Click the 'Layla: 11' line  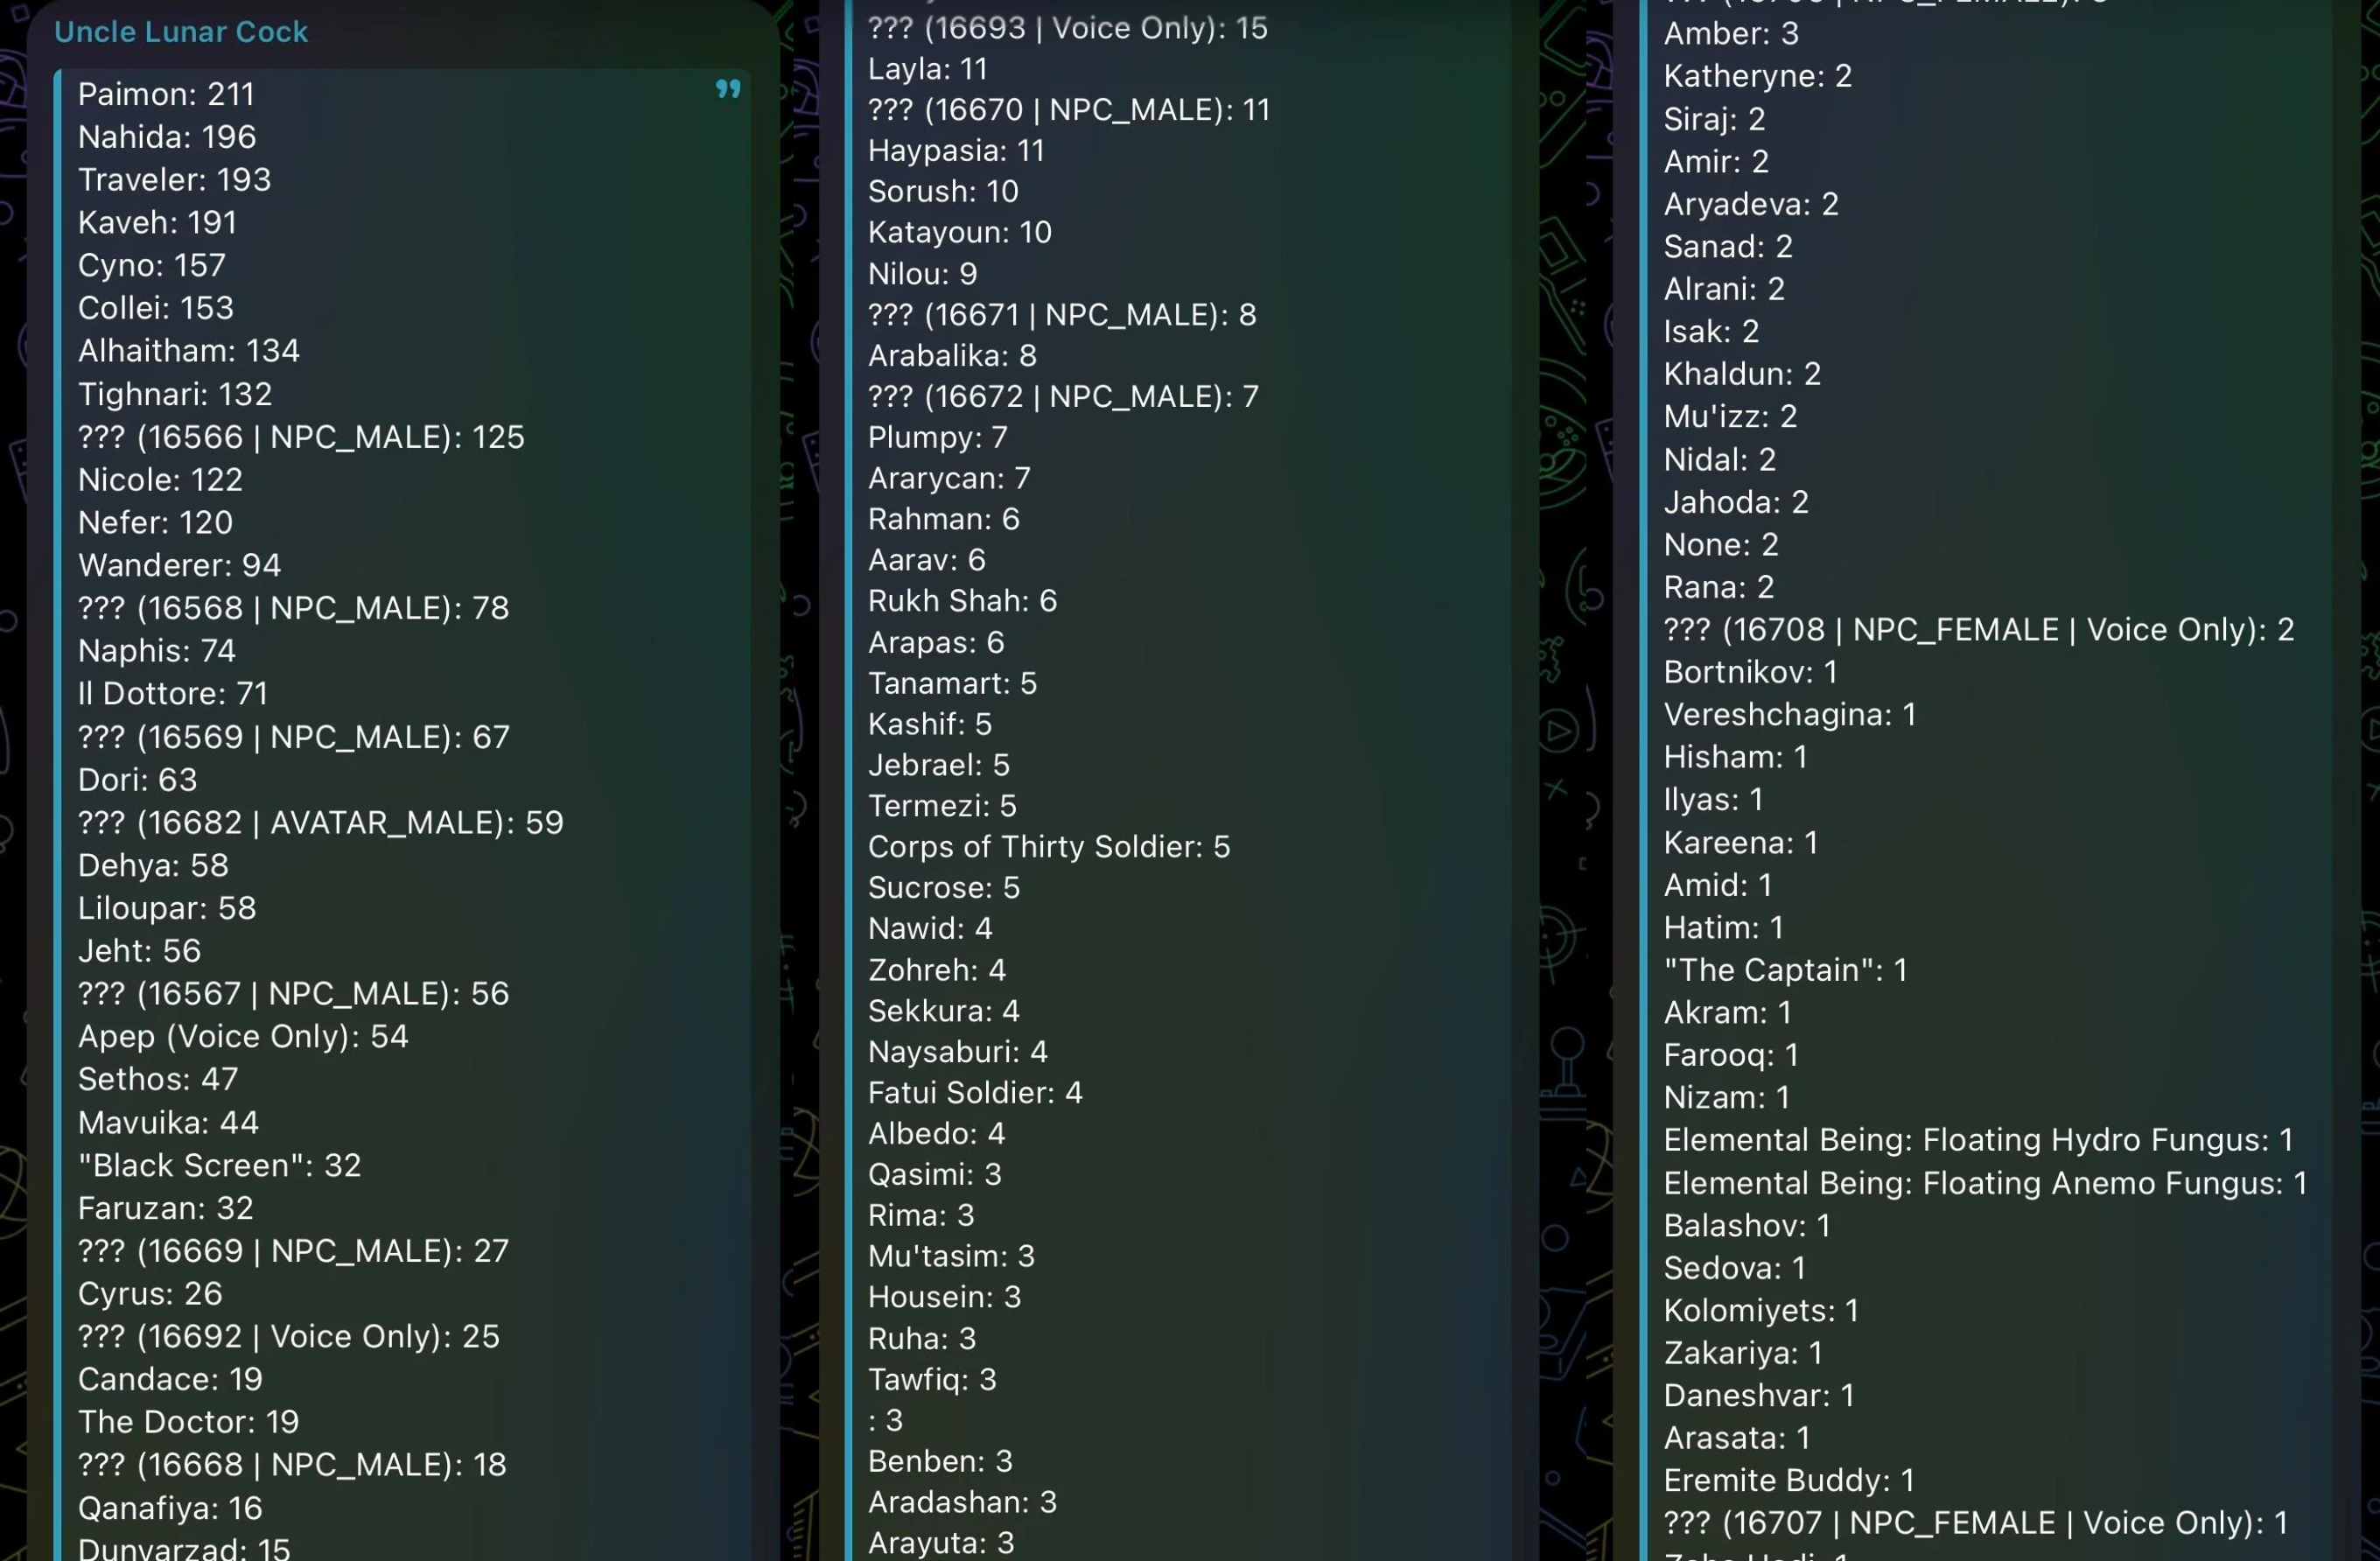pyautogui.click(x=927, y=69)
